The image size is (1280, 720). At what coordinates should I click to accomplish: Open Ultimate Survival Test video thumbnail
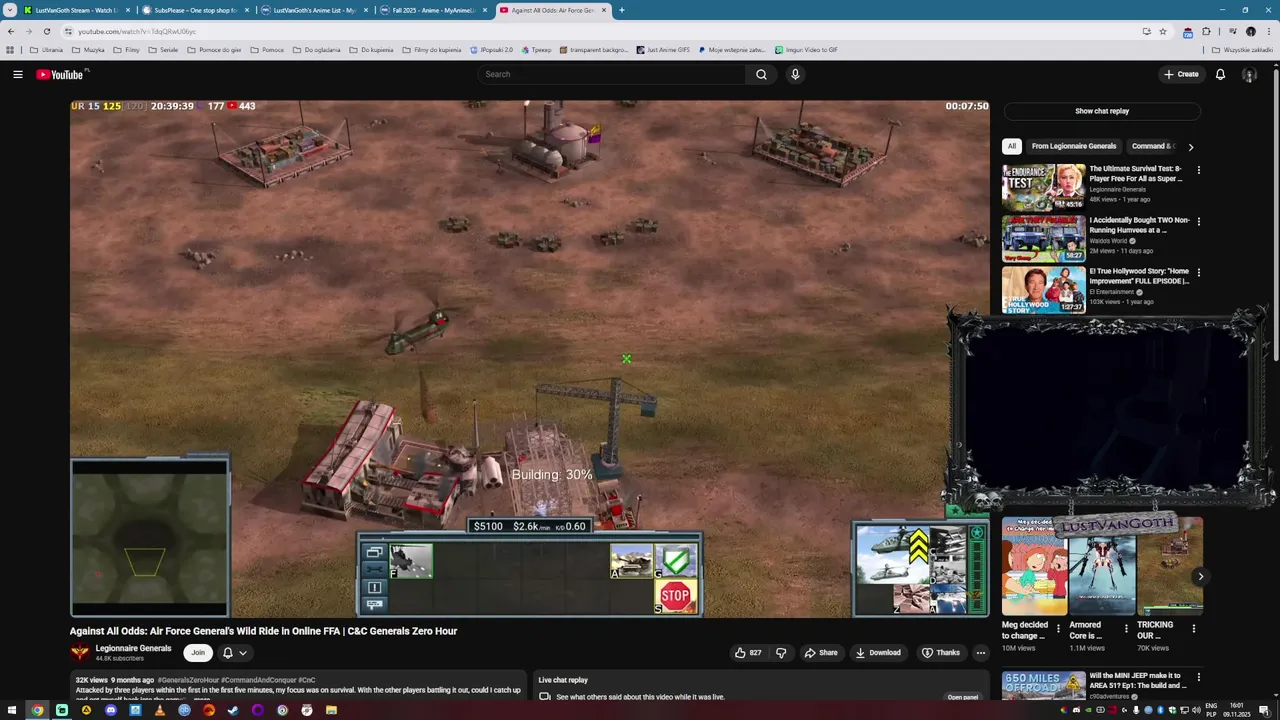pos(1043,187)
